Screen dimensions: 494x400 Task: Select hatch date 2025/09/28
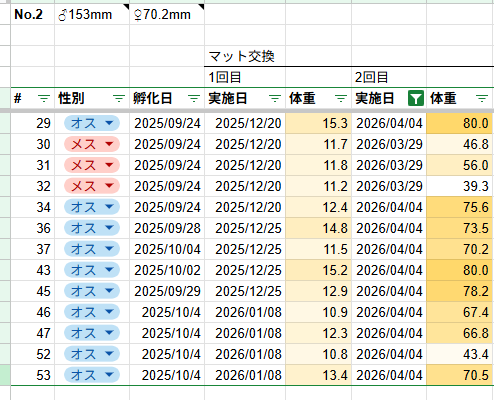coord(167,228)
